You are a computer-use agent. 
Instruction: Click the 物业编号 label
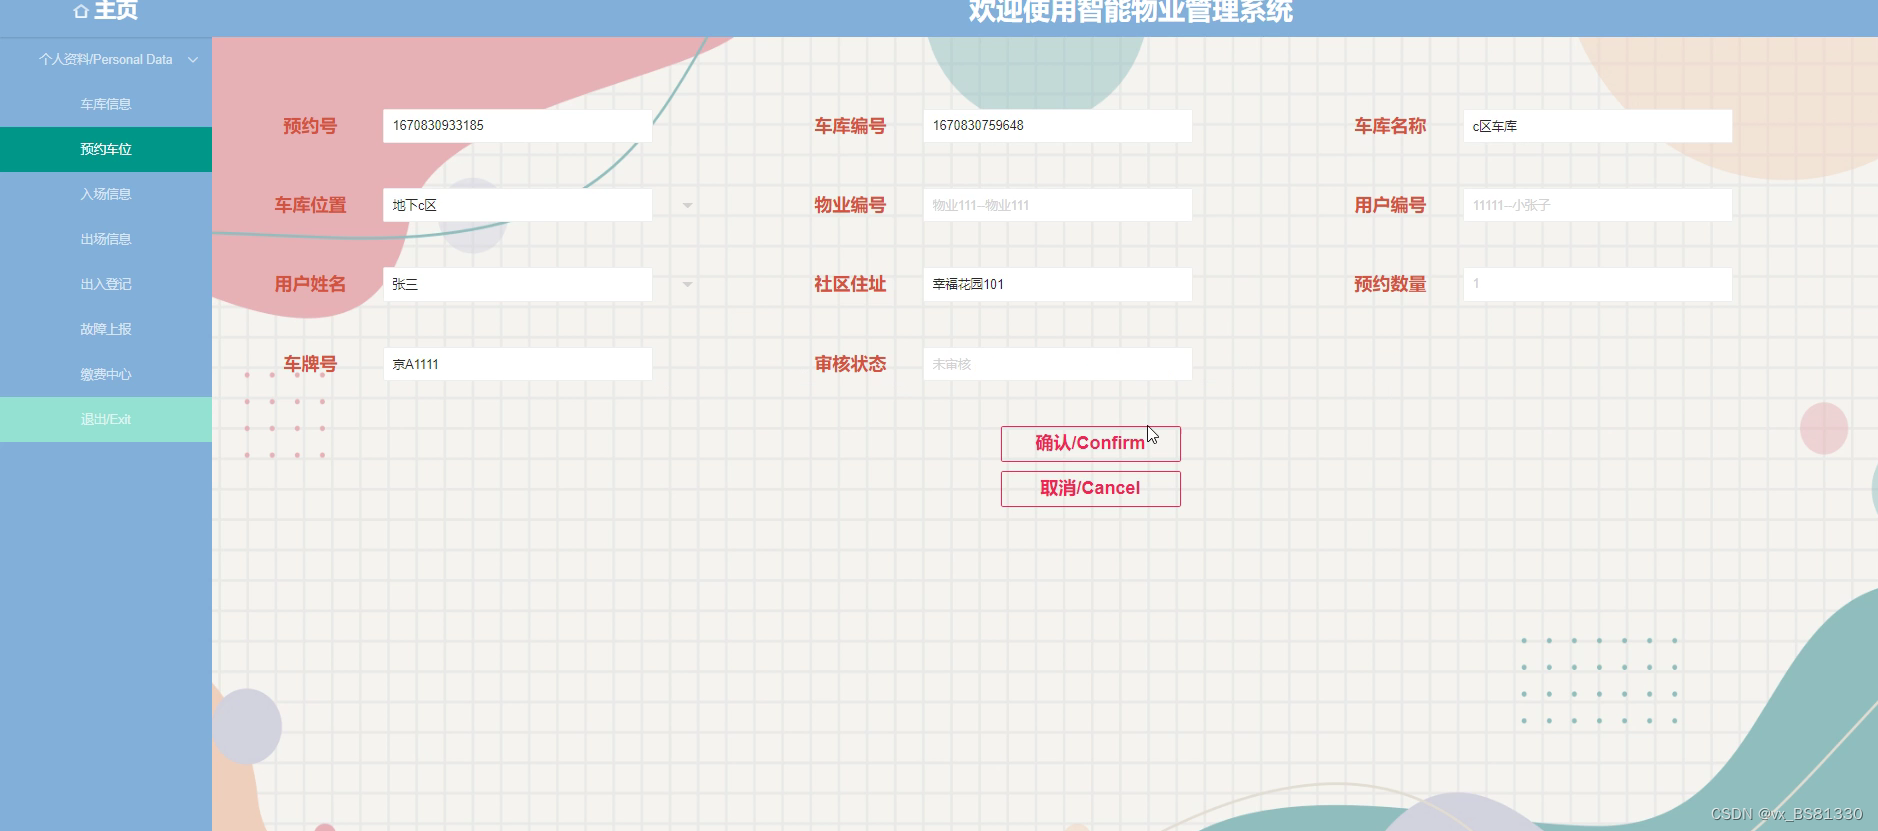pos(850,205)
